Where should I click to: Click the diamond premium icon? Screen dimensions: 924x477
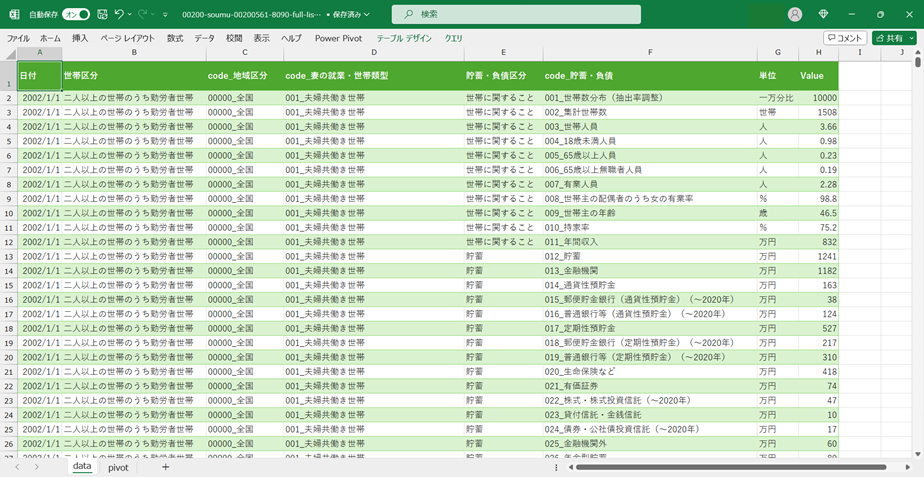click(x=823, y=14)
